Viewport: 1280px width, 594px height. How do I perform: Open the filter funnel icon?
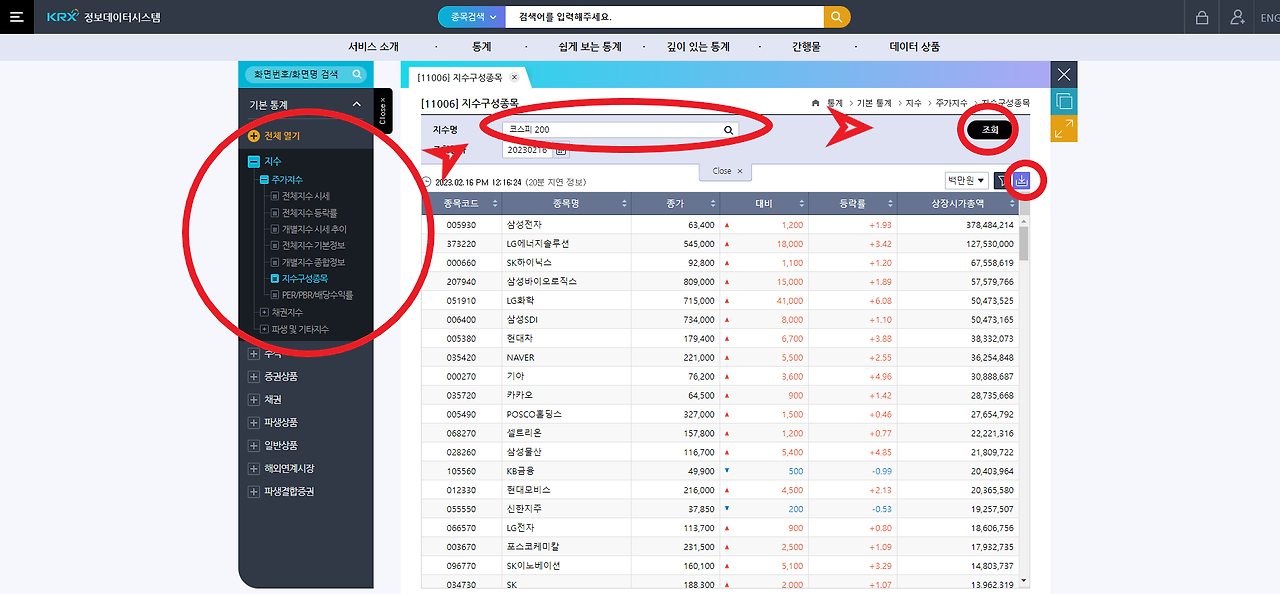[x=1001, y=181]
